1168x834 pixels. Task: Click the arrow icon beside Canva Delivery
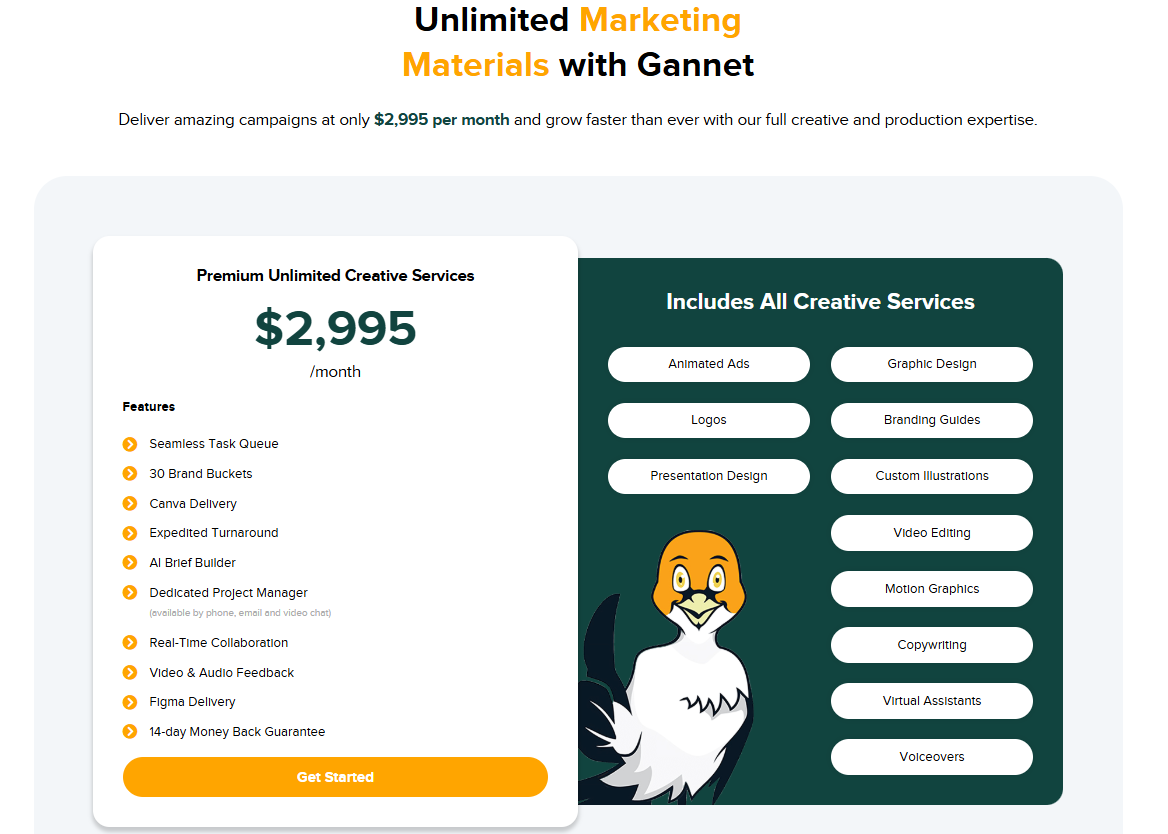tap(130, 503)
